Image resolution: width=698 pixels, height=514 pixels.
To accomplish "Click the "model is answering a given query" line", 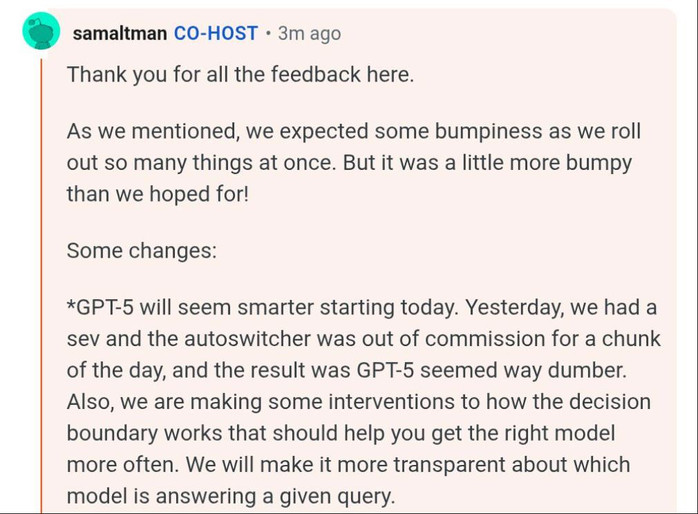I will (x=231, y=496).
